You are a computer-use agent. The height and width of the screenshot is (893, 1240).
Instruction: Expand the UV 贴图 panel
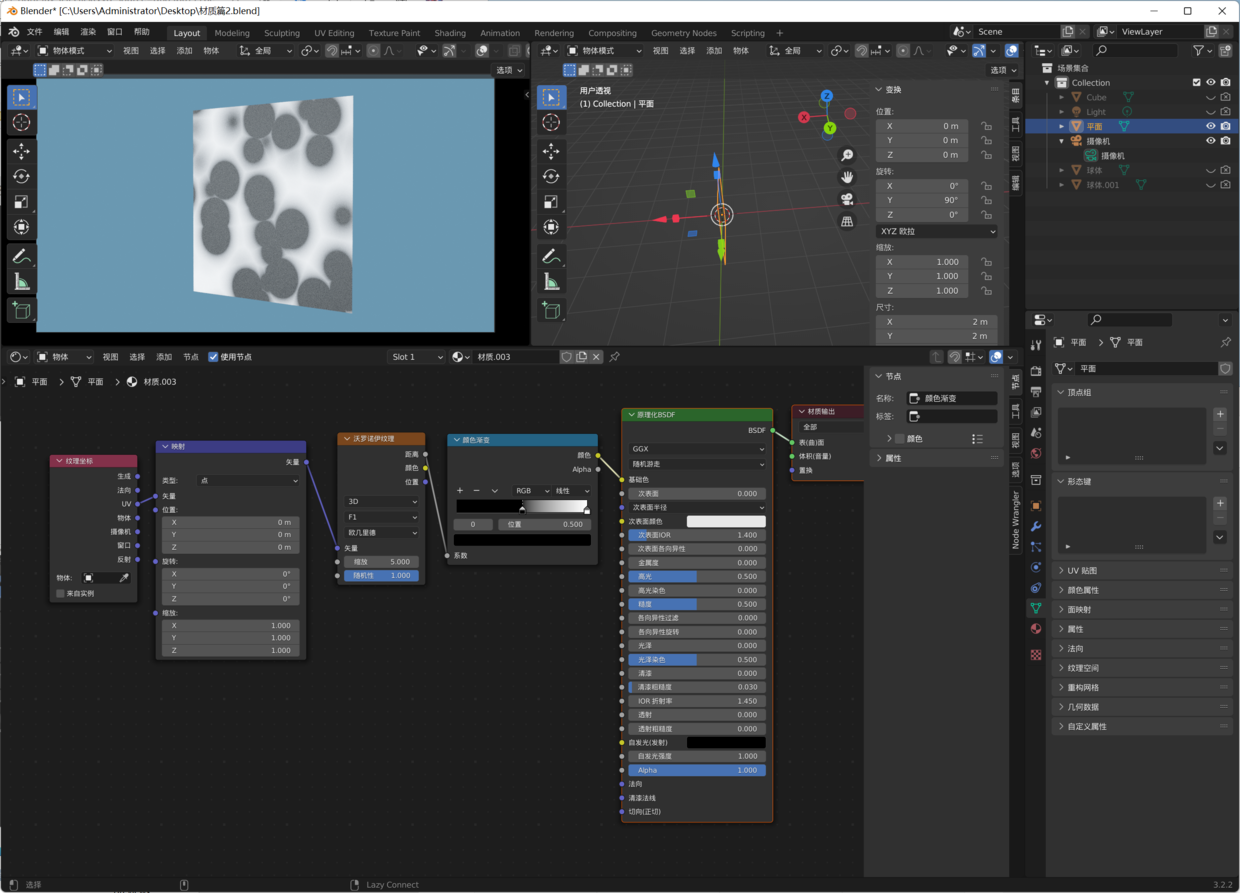1143,570
